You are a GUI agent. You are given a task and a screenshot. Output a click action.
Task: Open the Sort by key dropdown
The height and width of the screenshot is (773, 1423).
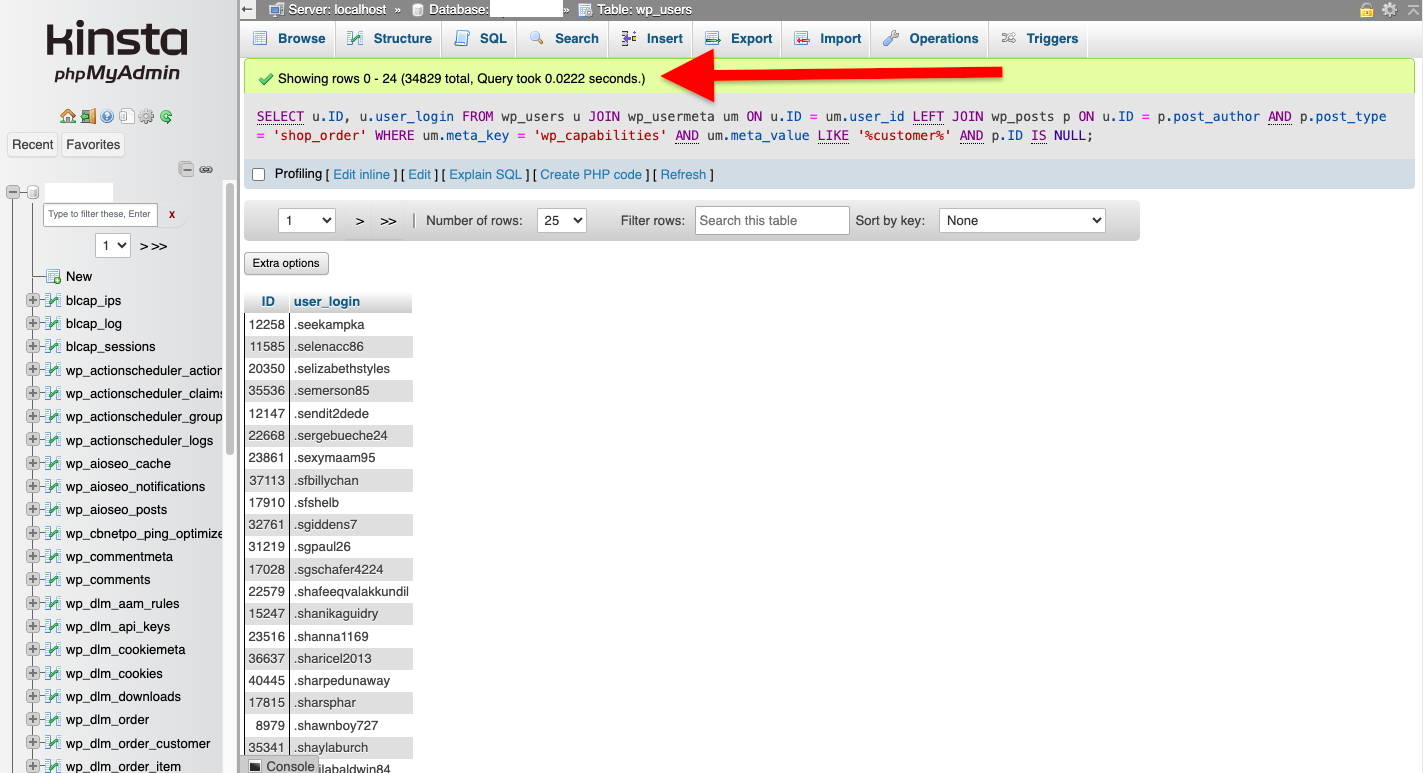click(1021, 221)
